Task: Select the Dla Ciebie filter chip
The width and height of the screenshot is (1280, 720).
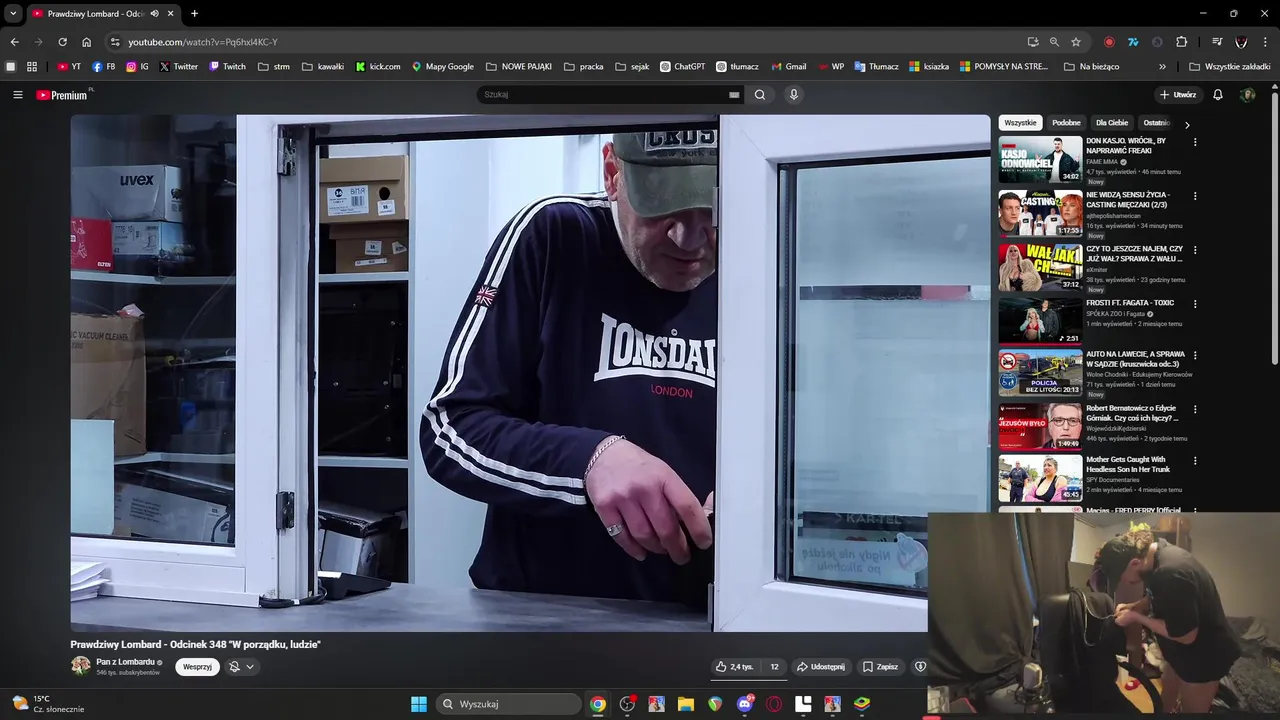Action: (1111, 123)
